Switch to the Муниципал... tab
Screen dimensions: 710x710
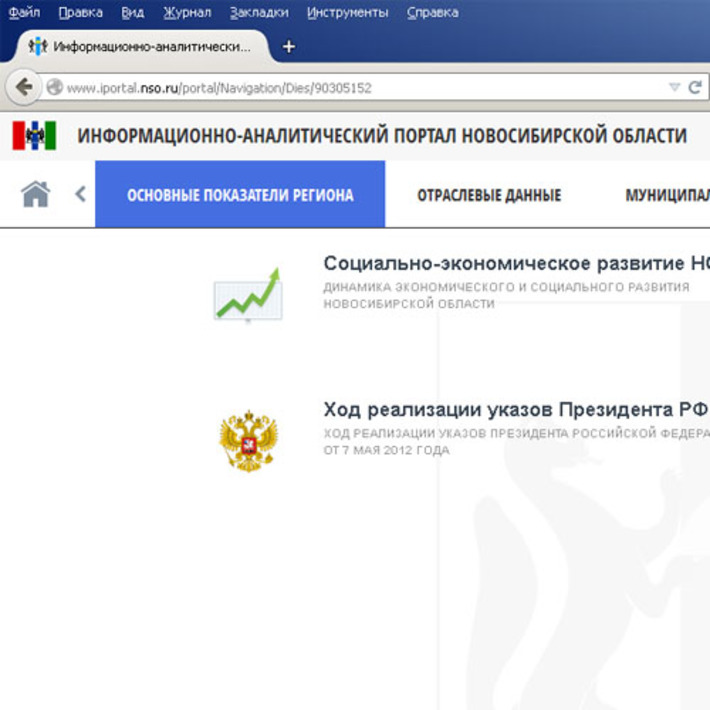tap(667, 195)
